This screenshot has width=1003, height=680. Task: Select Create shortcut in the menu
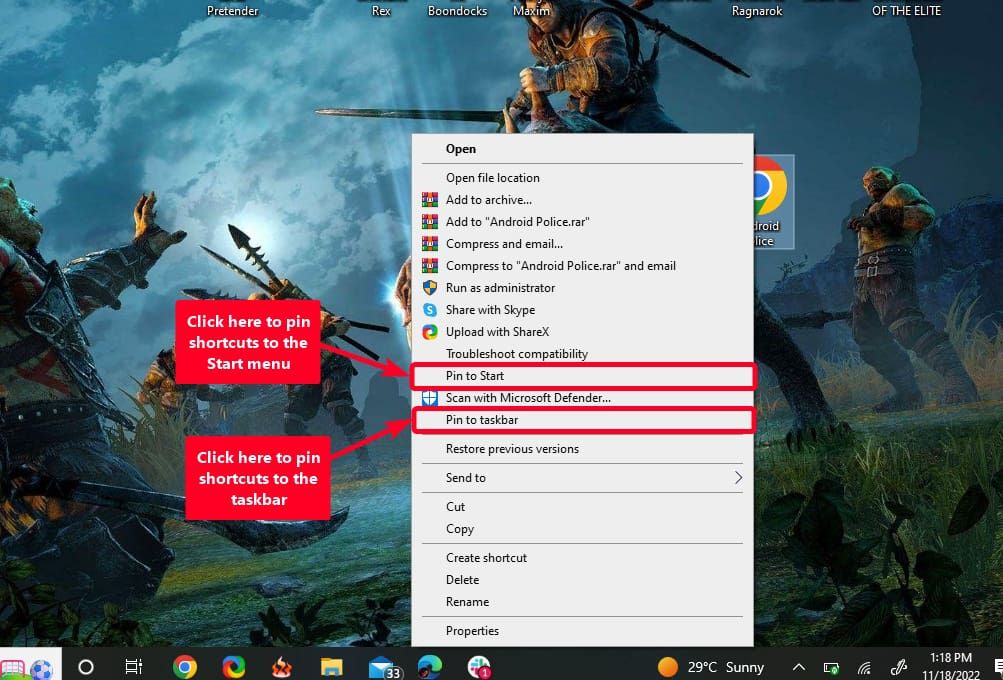[486, 558]
